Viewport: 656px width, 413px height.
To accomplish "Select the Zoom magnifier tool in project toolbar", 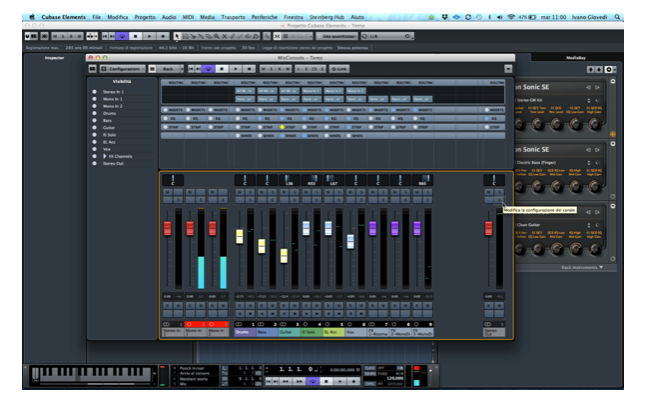I will click(217, 36).
